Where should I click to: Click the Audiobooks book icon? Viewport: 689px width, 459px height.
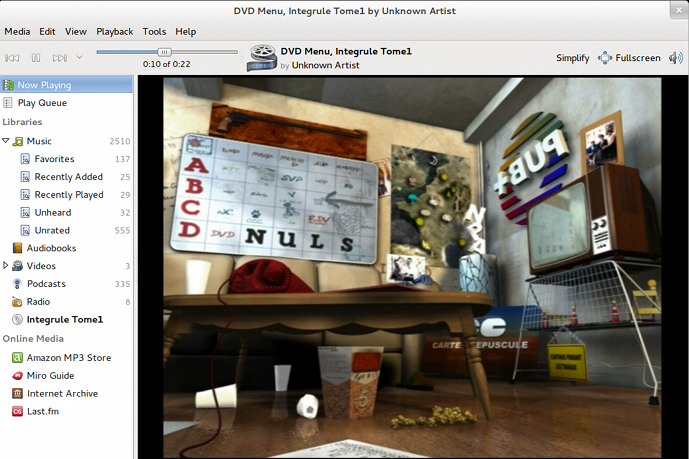pos(17,248)
